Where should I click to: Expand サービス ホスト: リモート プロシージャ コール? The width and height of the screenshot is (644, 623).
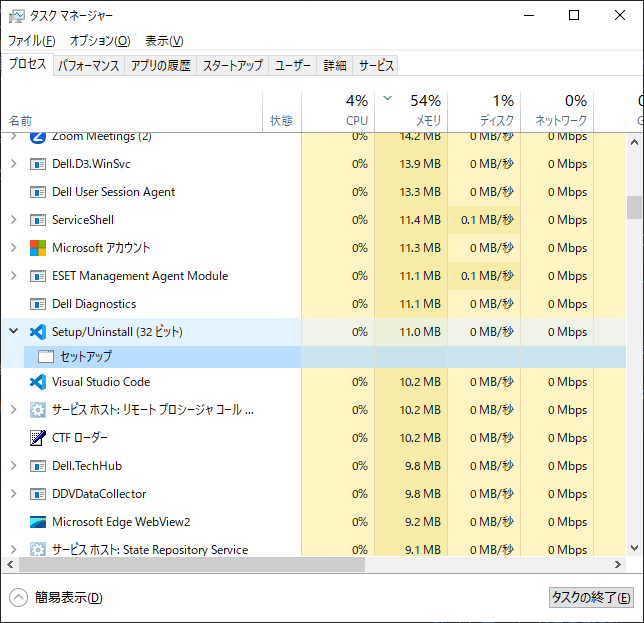[14, 409]
